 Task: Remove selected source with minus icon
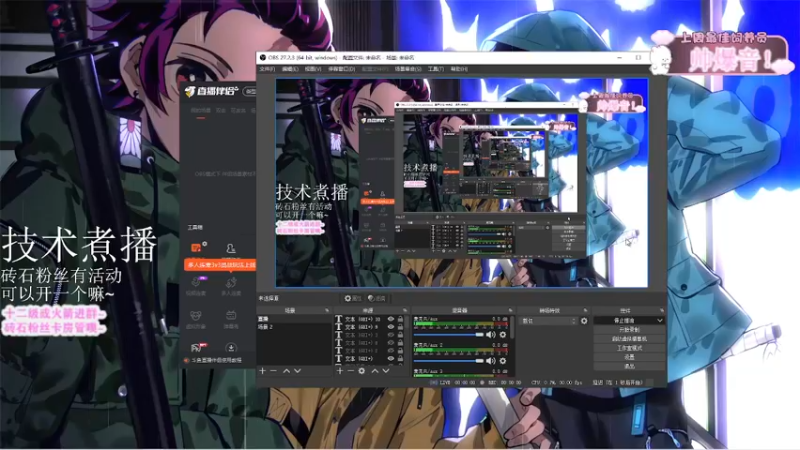(351, 371)
